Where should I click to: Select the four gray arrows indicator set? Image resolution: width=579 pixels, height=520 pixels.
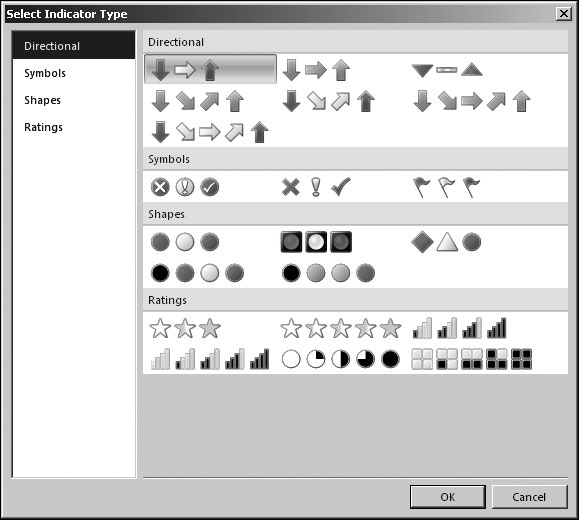coord(198,101)
